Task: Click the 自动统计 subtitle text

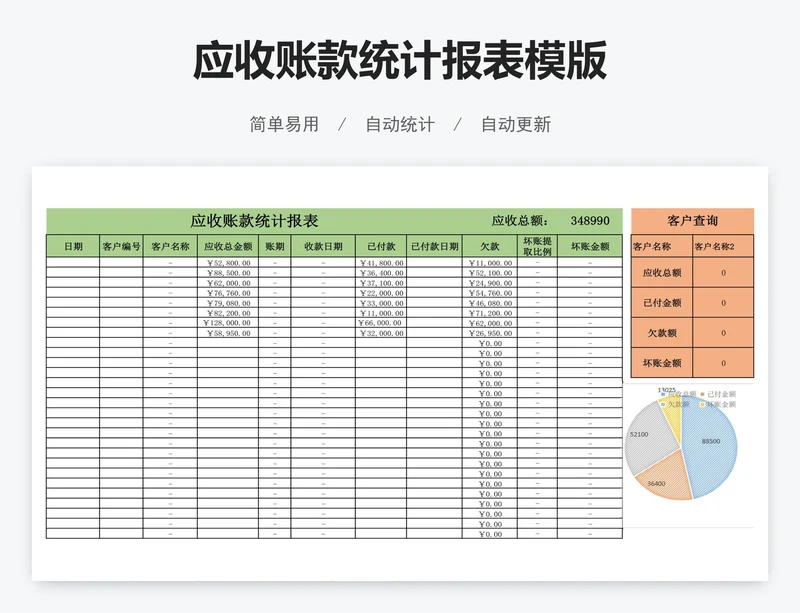Action: tap(400, 124)
